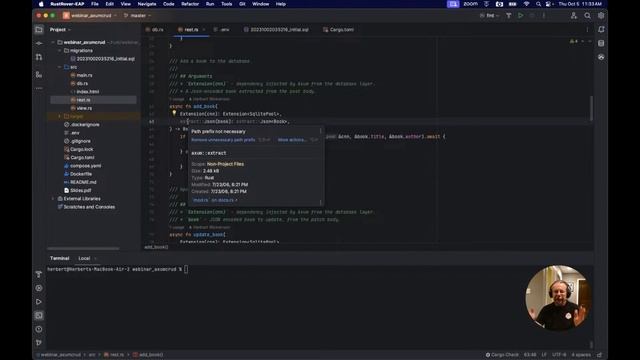Open the Pull Requests tool window icon
This screenshot has height=360, width=640.
point(39,57)
